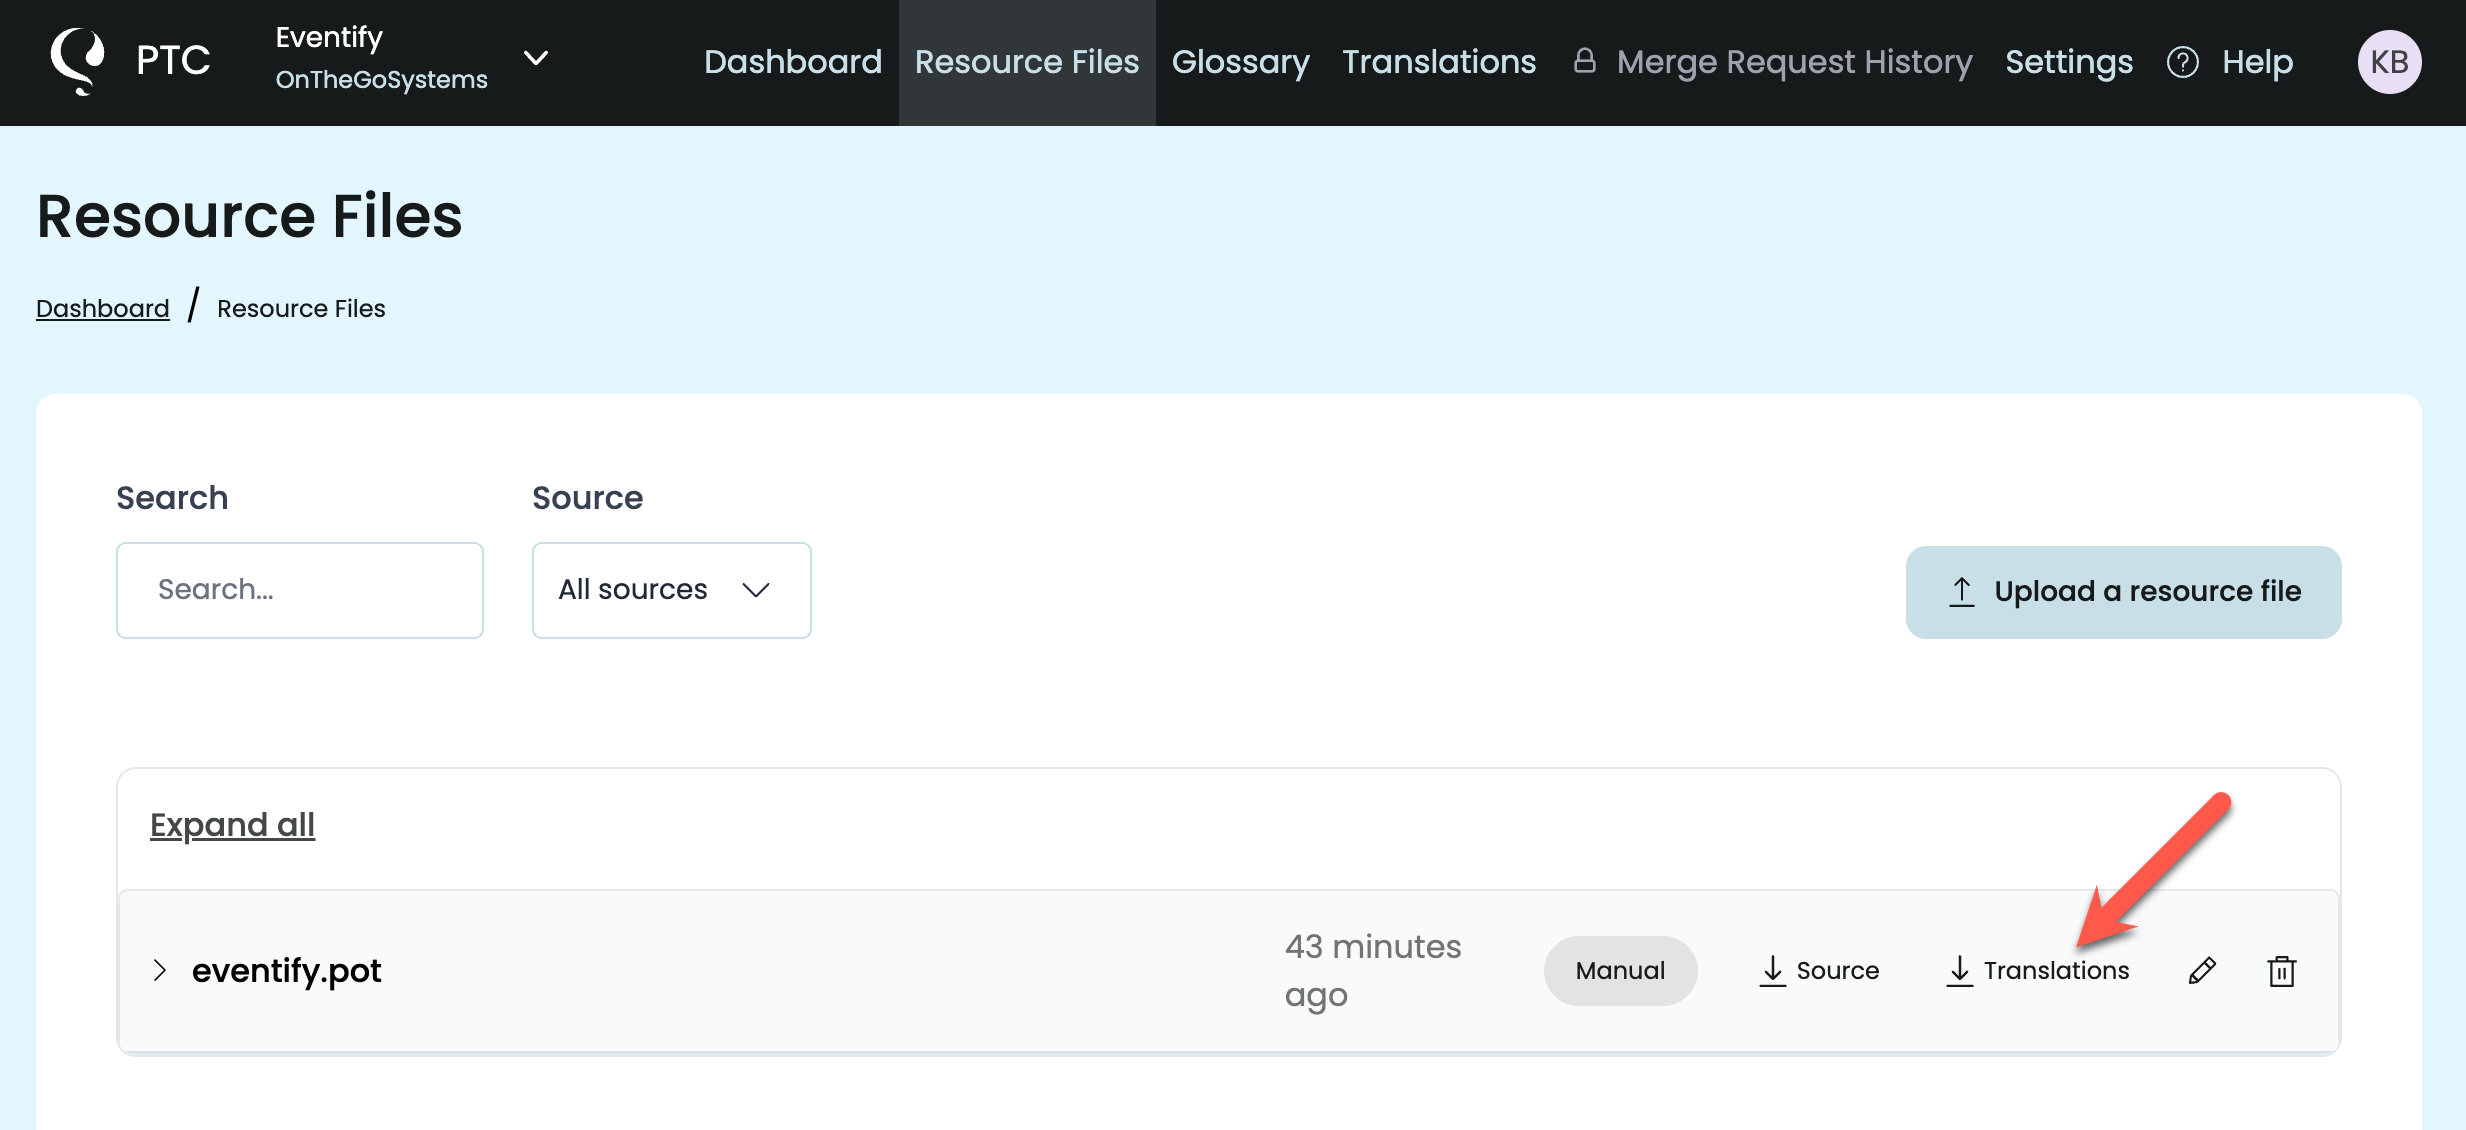Expand the eventify.pot row

point(159,969)
